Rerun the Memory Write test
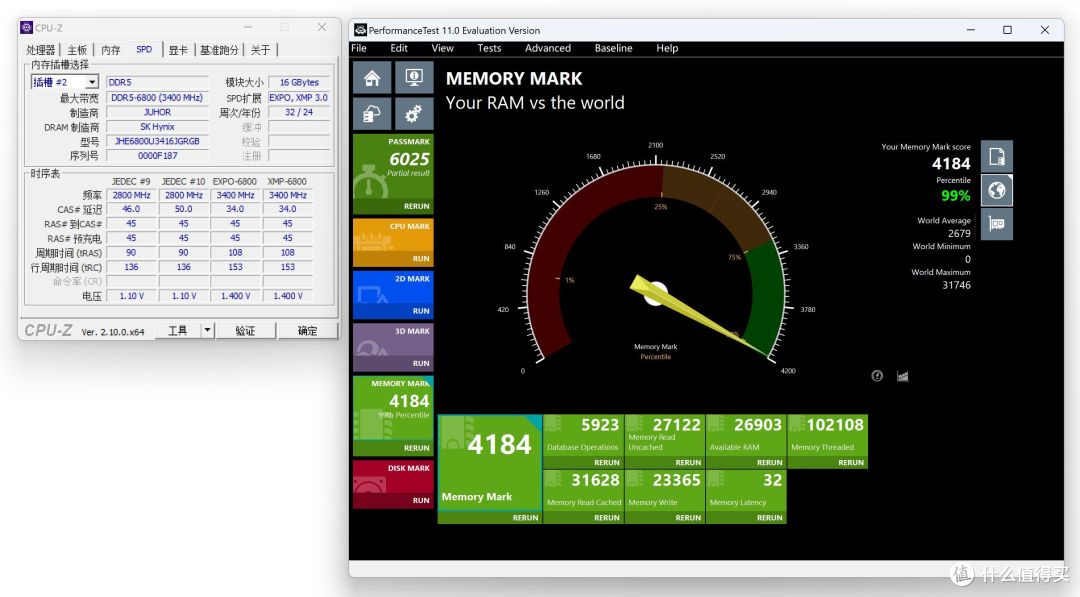 coord(687,517)
